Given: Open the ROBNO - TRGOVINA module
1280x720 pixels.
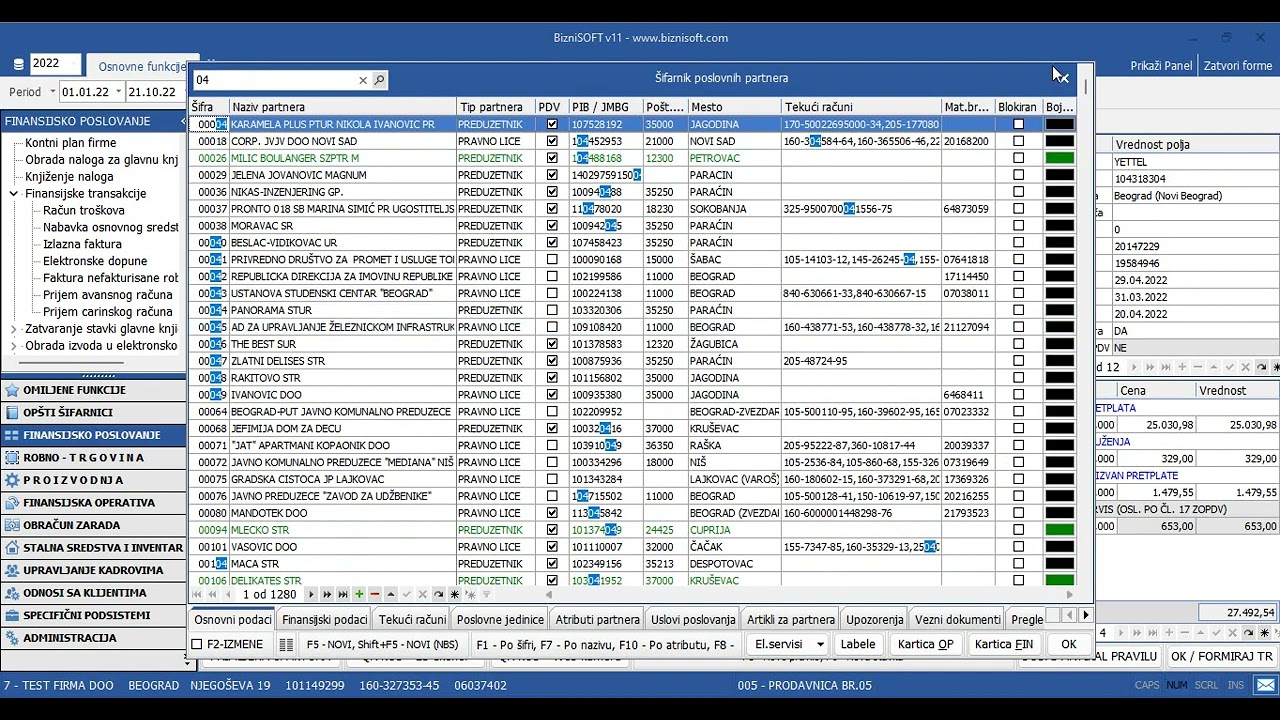Looking at the screenshot, I should pos(93,457).
